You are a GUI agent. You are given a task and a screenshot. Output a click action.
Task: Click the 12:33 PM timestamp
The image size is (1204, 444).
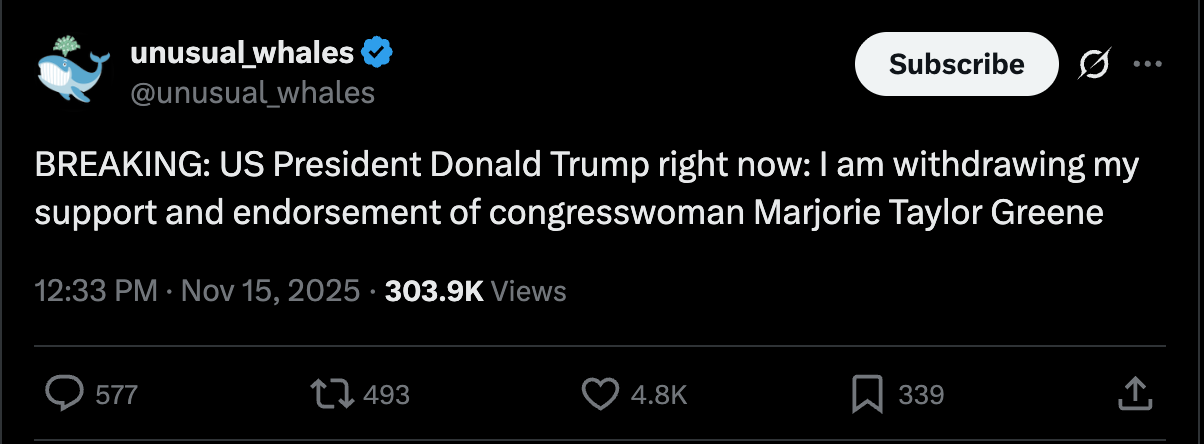tap(96, 291)
